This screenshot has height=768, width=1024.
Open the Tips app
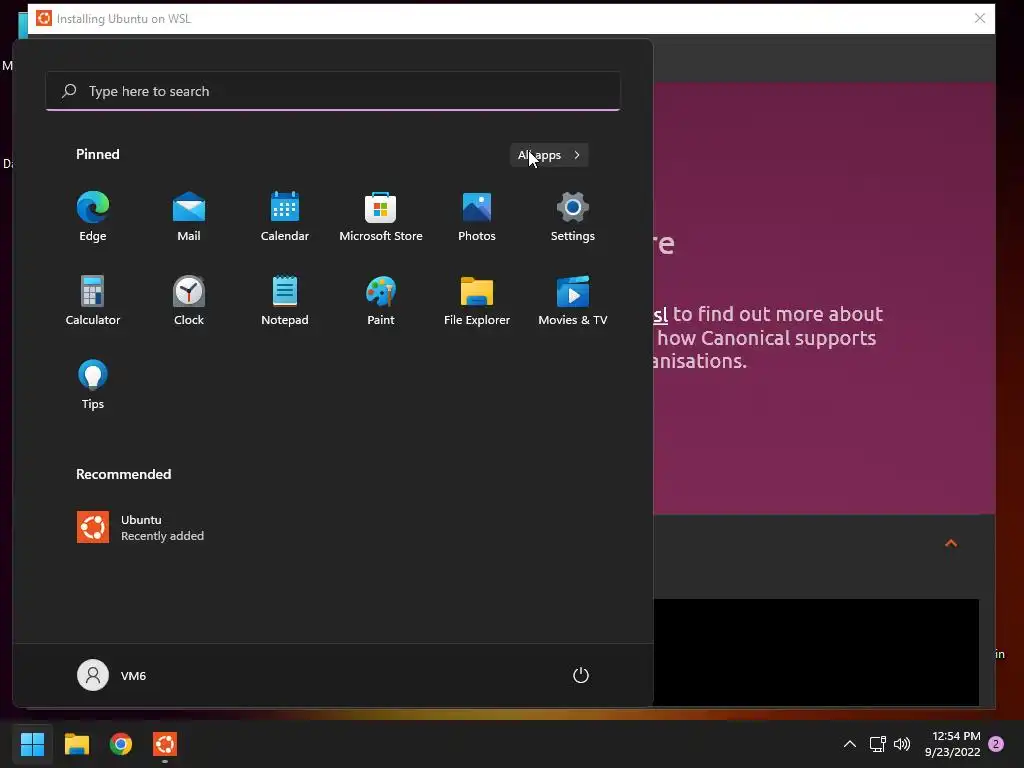[x=93, y=385]
